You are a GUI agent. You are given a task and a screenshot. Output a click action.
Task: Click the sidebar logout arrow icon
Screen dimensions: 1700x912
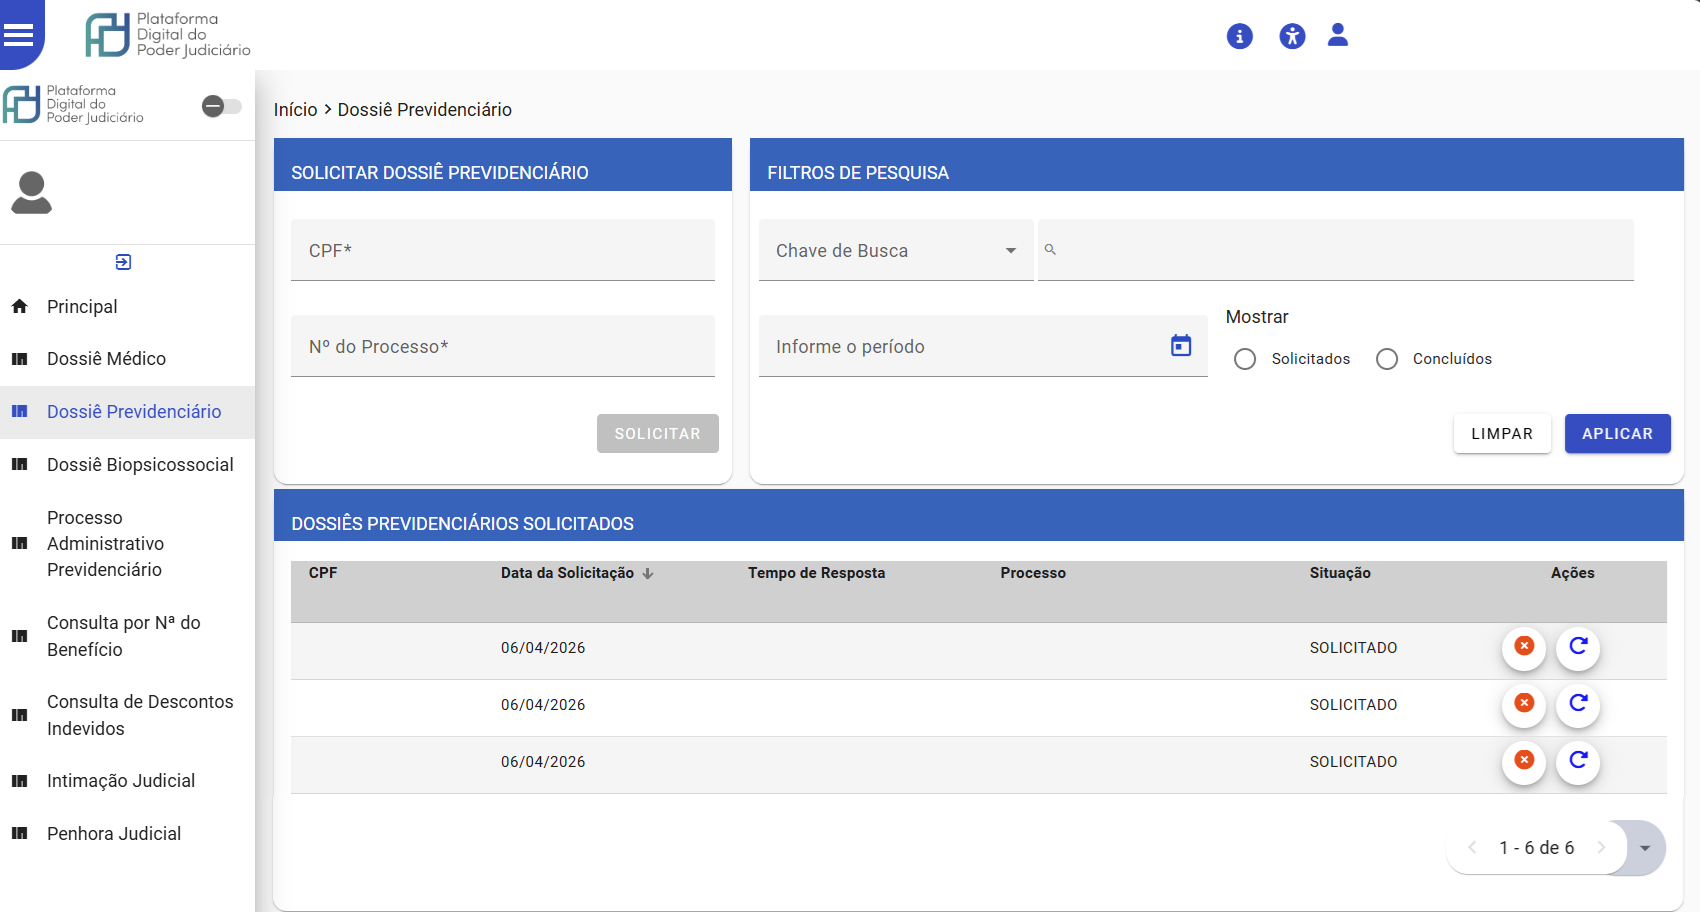coord(123,262)
